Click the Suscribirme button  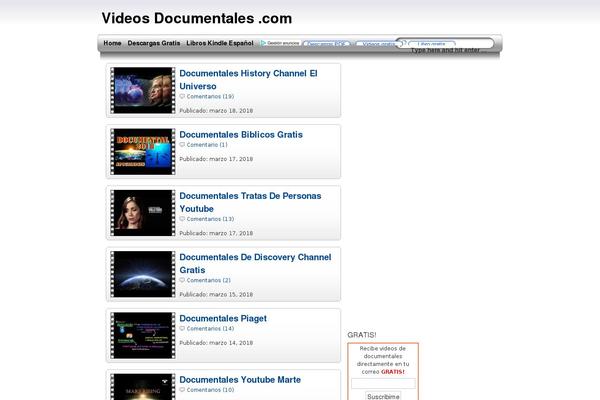pyautogui.click(x=383, y=396)
